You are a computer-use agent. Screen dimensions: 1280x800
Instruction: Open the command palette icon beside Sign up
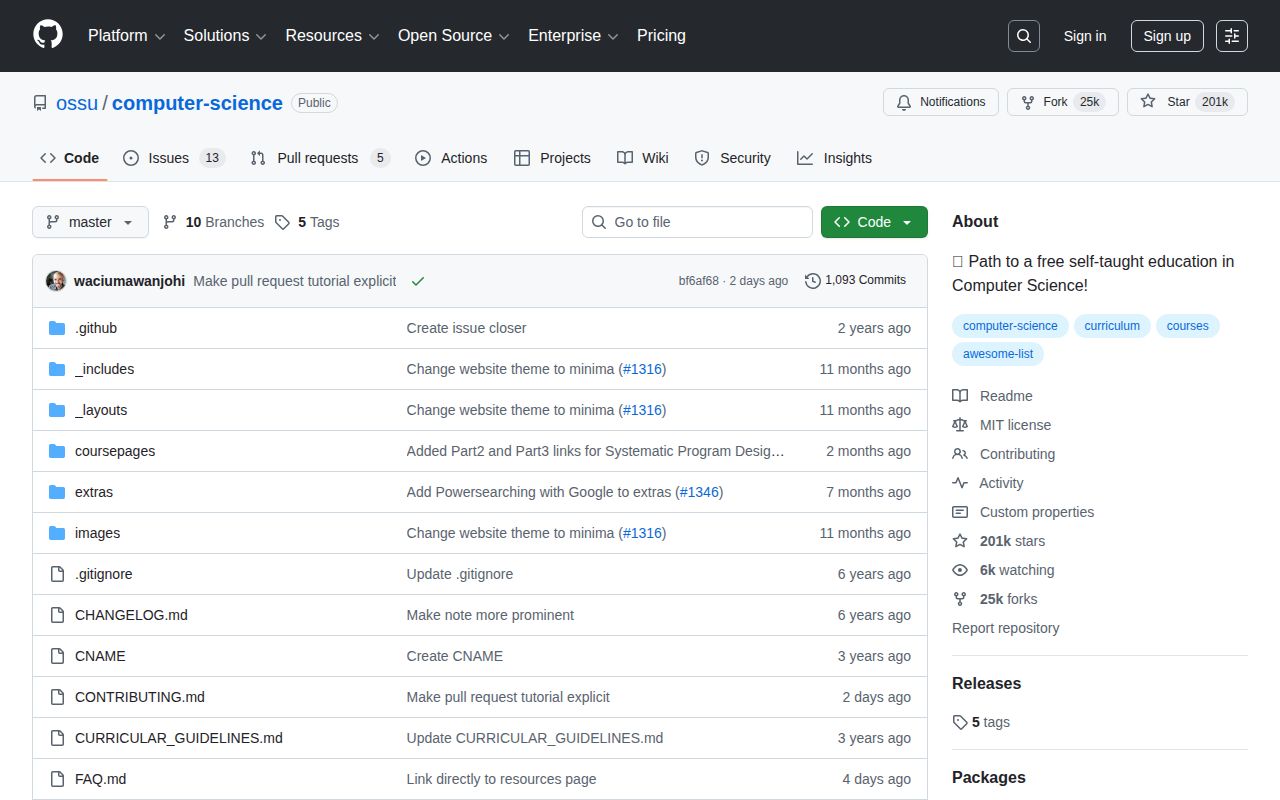coord(1231,36)
